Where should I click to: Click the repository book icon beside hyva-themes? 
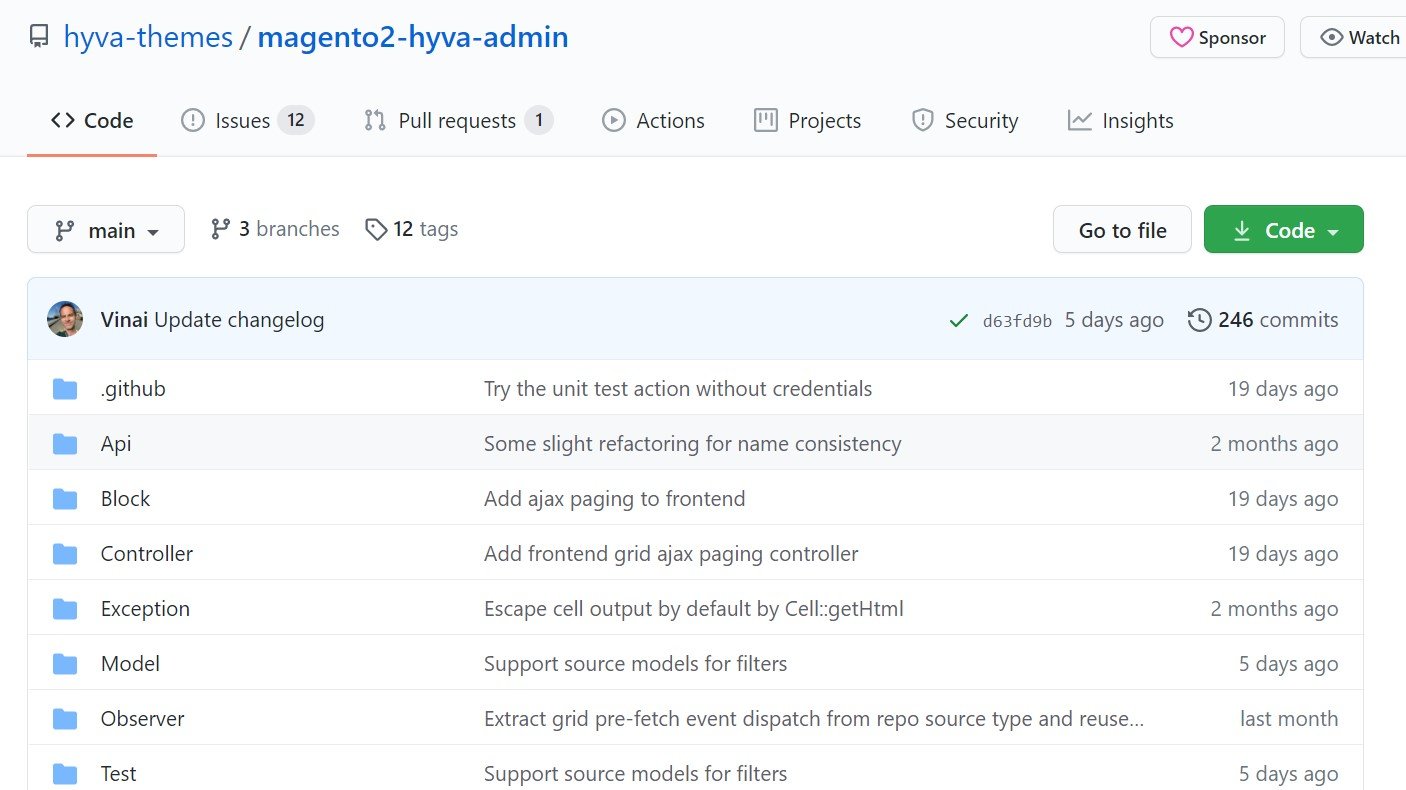pyautogui.click(x=39, y=38)
